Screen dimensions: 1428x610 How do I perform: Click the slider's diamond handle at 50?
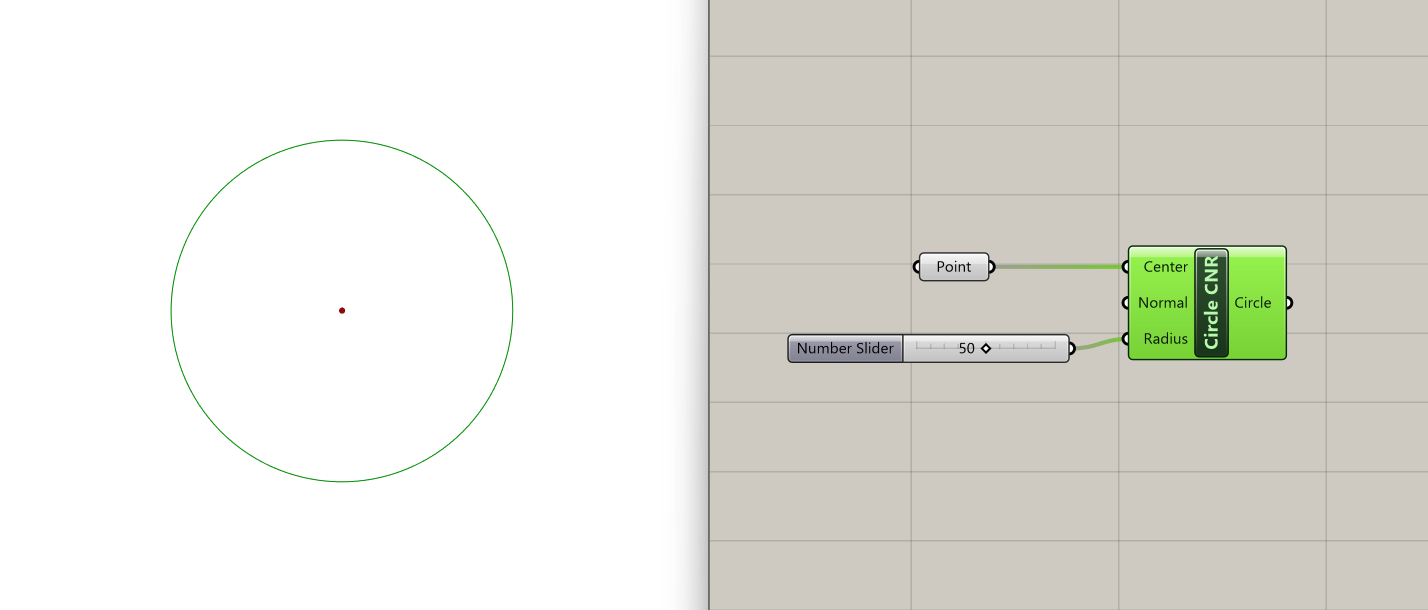pos(986,348)
